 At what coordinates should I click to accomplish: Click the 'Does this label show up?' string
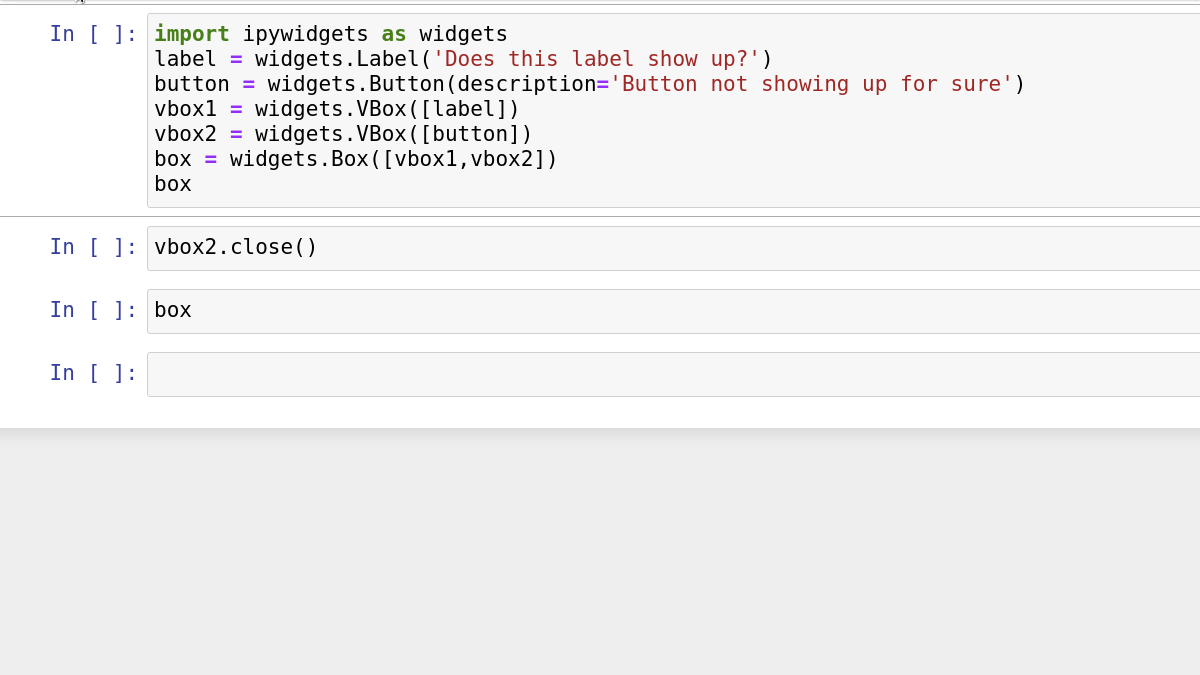(x=597, y=58)
